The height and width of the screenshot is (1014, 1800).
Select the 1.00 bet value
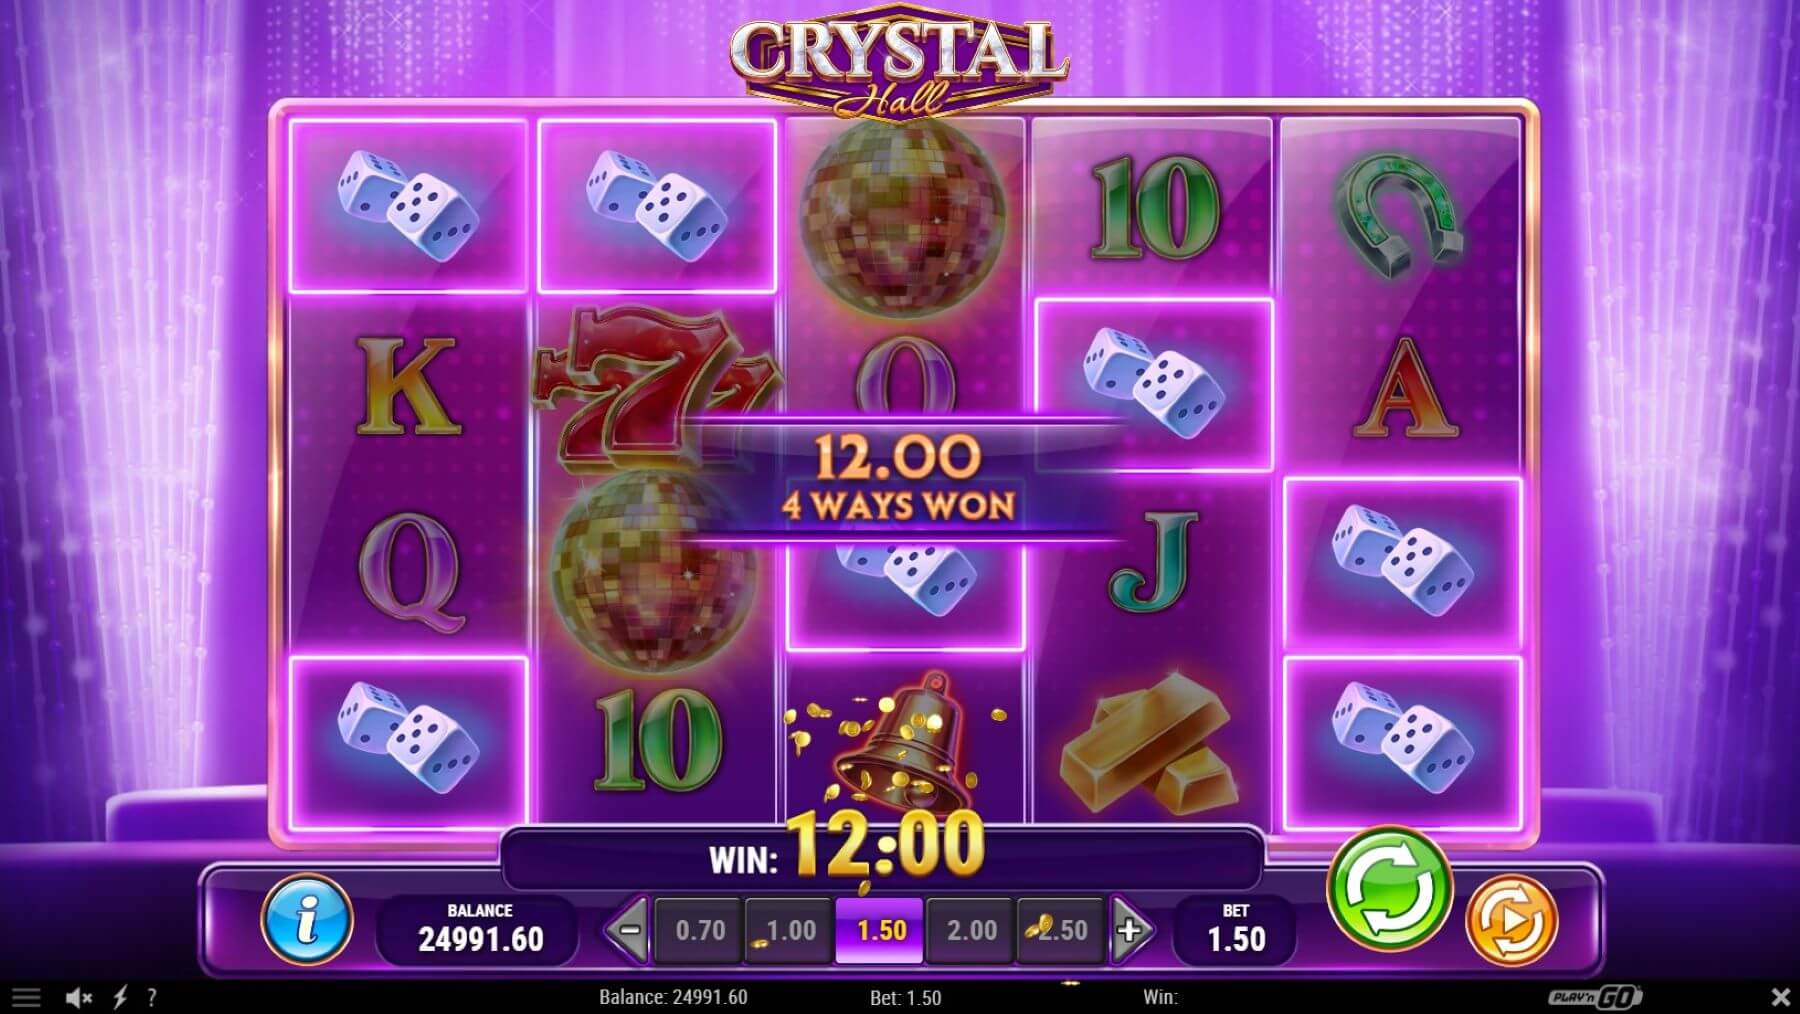(x=790, y=930)
